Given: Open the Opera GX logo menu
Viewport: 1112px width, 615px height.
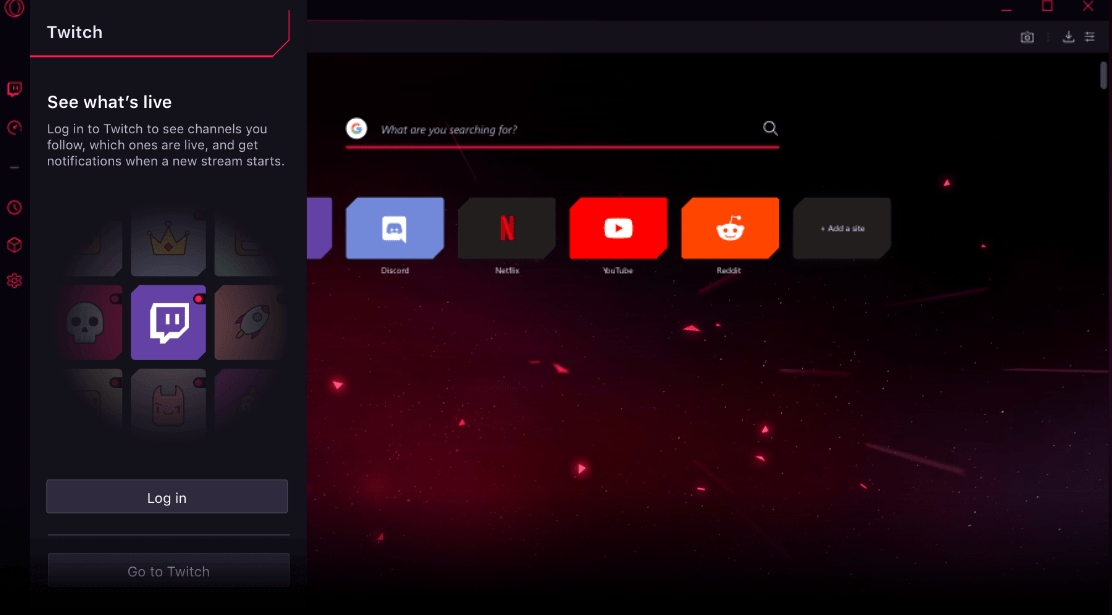Looking at the screenshot, I should pyautogui.click(x=14, y=9).
